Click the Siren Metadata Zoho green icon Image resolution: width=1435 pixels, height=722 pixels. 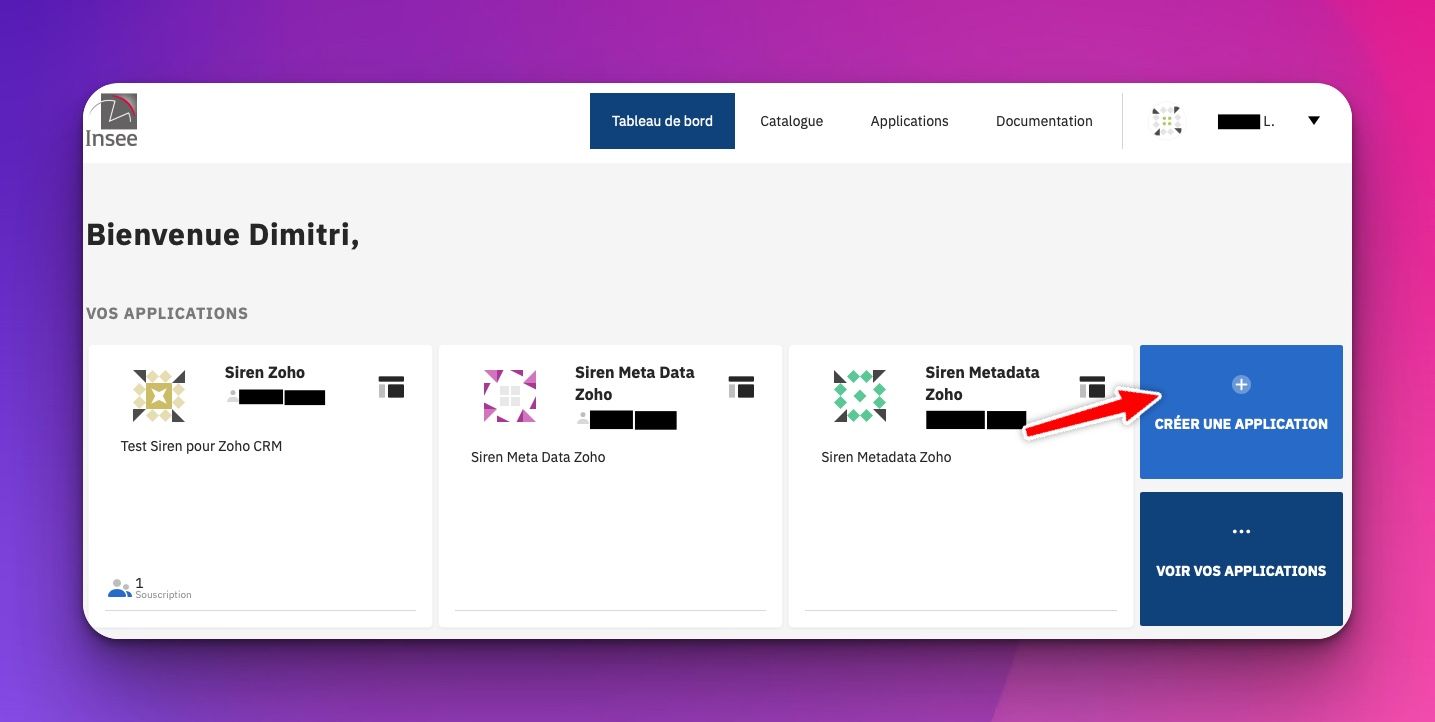coord(860,395)
